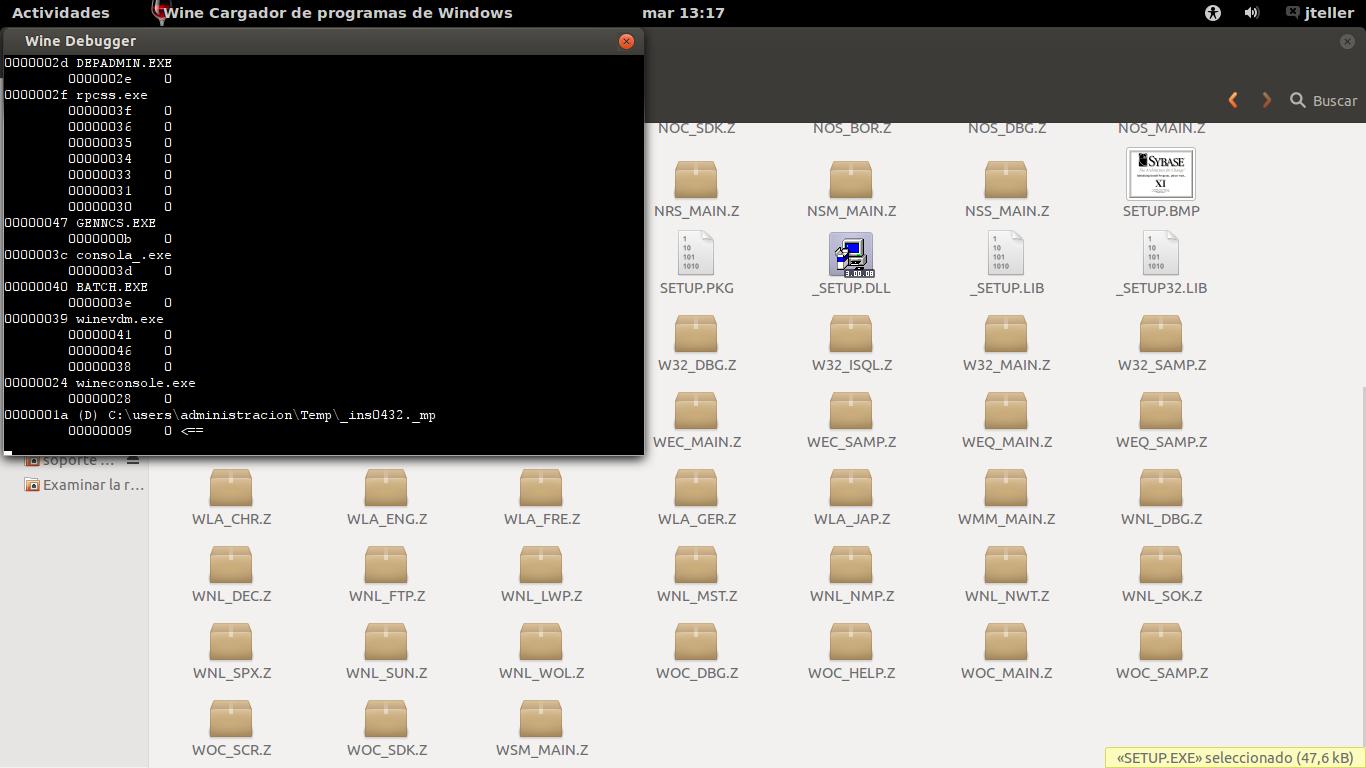Select the WNL_NWT.Z archive icon
Image resolution: width=1366 pixels, height=768 pixels.
1006,565
